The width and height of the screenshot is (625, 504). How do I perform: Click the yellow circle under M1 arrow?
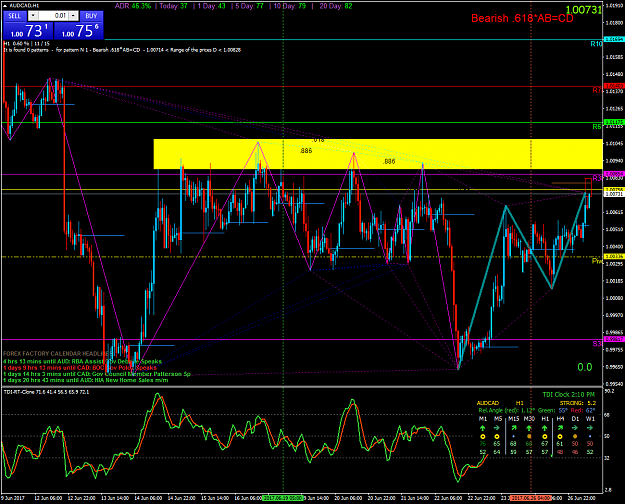coord(483,437)
